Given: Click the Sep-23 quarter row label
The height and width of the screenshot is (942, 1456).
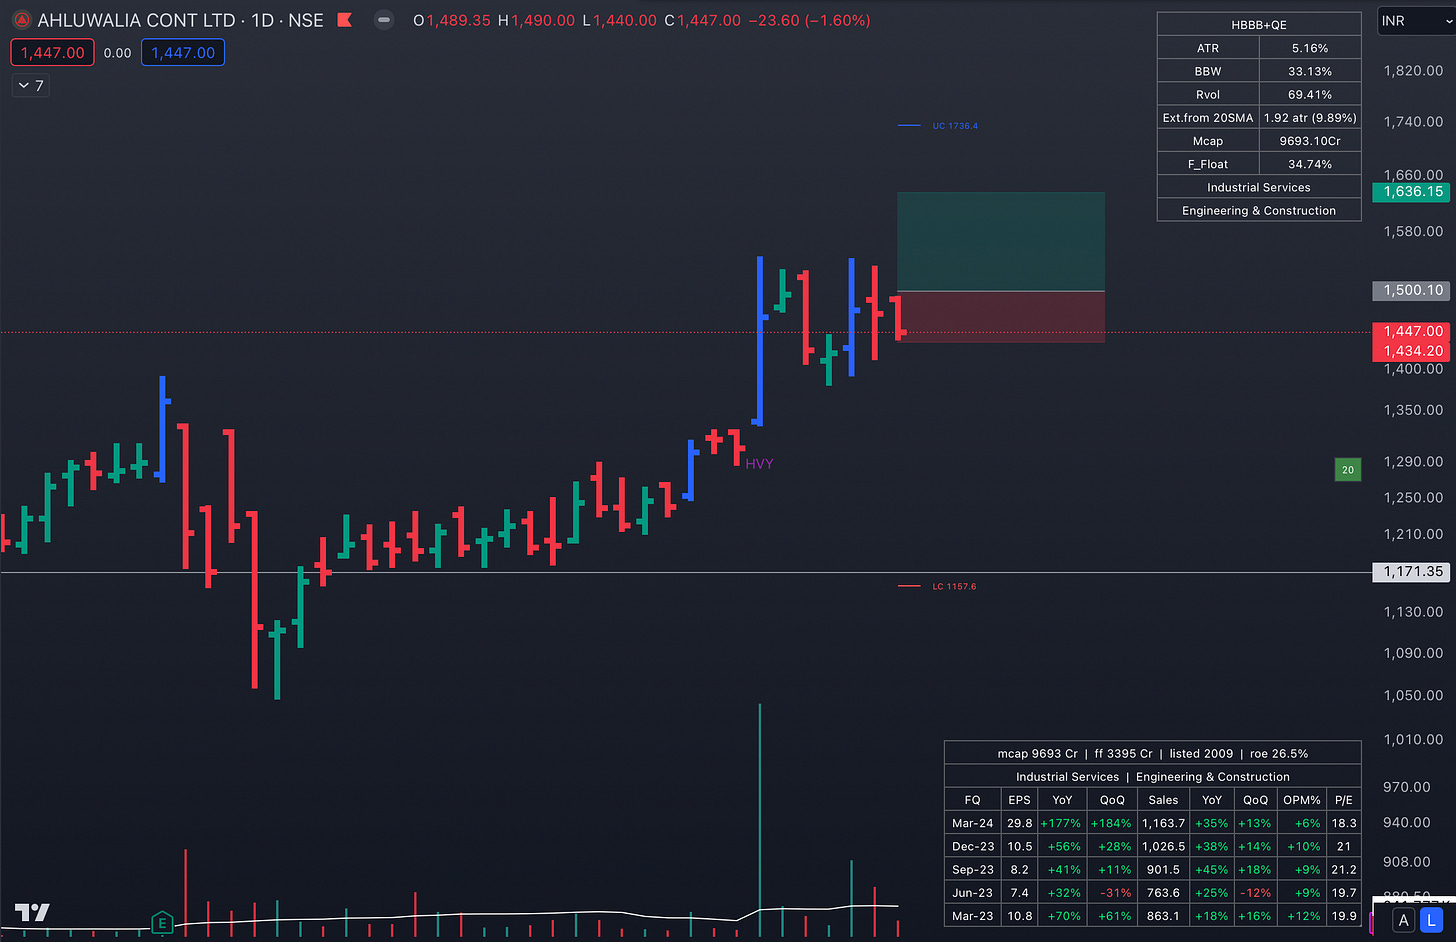Looking at the screenshot, I should [x=972, y=869].
